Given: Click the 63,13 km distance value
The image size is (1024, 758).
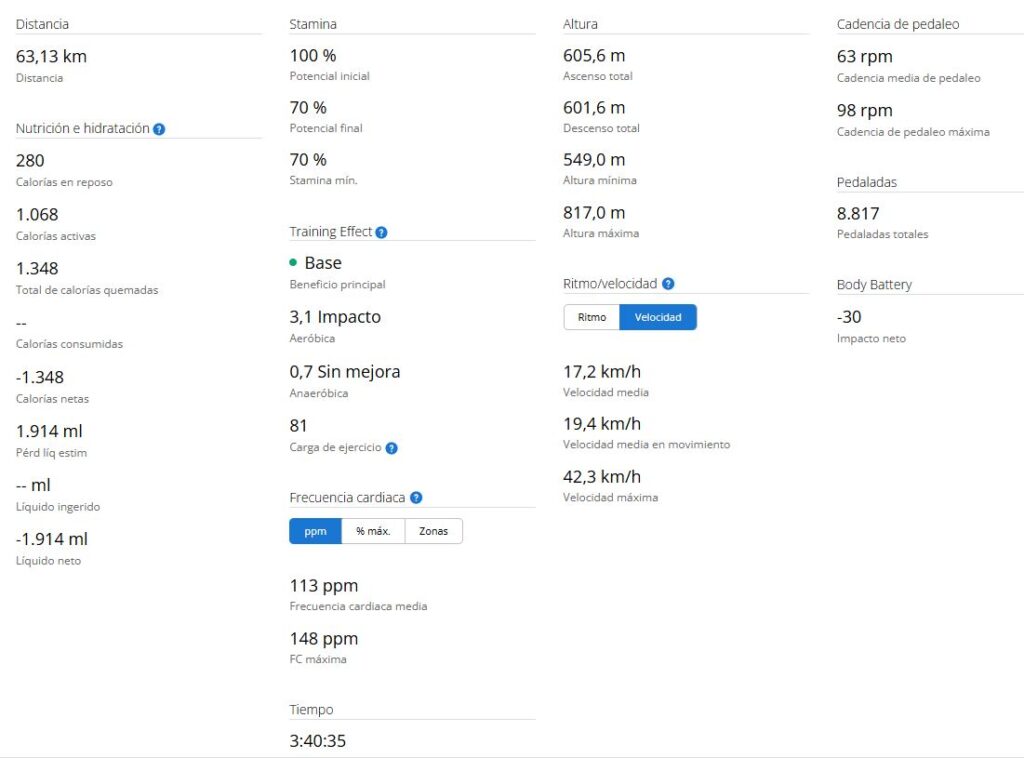Looking at the screenshot, I should [51, 57].
